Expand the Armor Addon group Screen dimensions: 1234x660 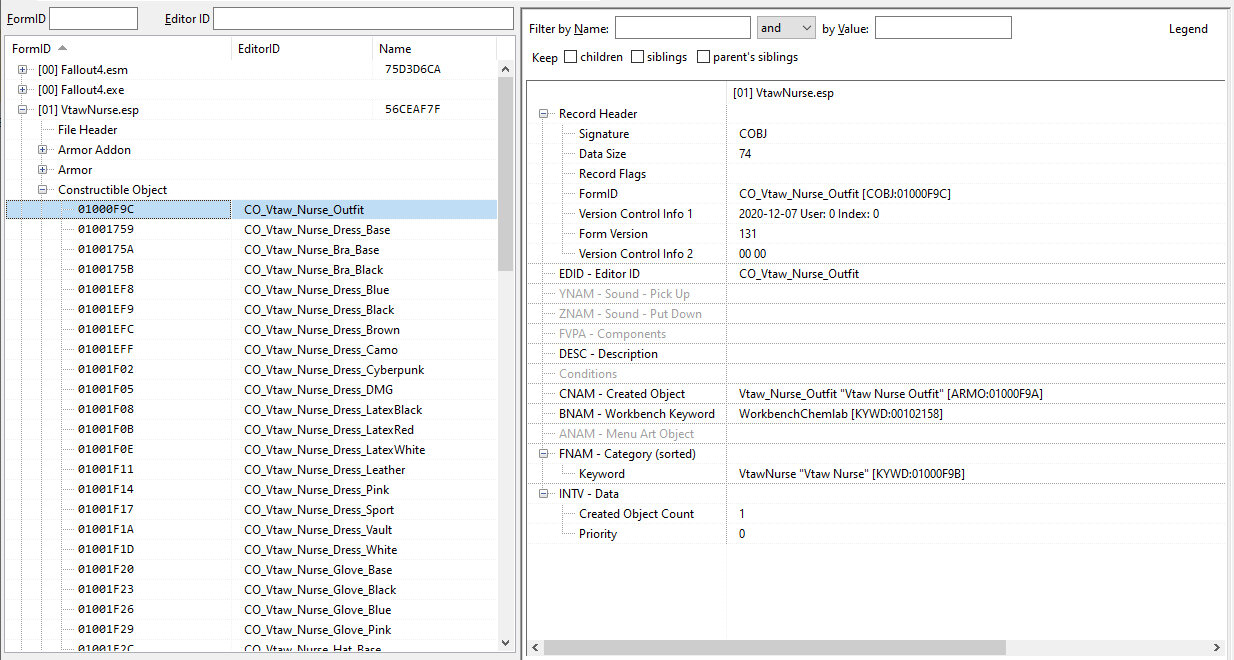pyautogui.click(x=43, y=150)
